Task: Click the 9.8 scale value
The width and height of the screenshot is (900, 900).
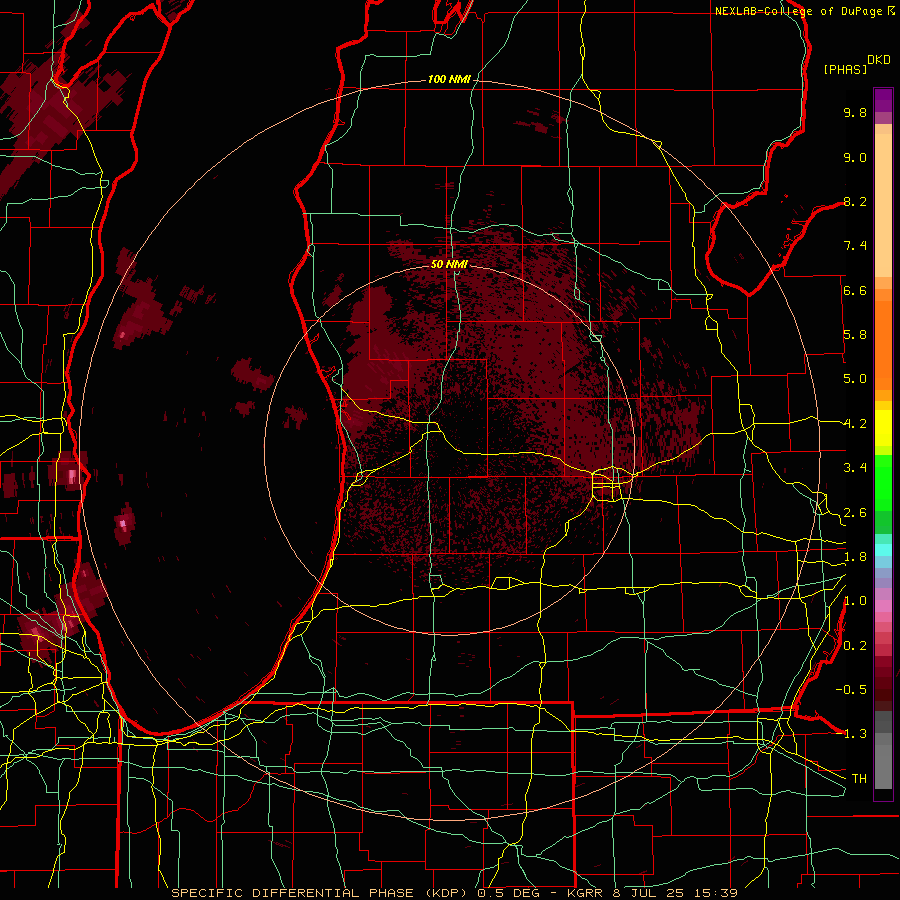Action: click(855, 112)
